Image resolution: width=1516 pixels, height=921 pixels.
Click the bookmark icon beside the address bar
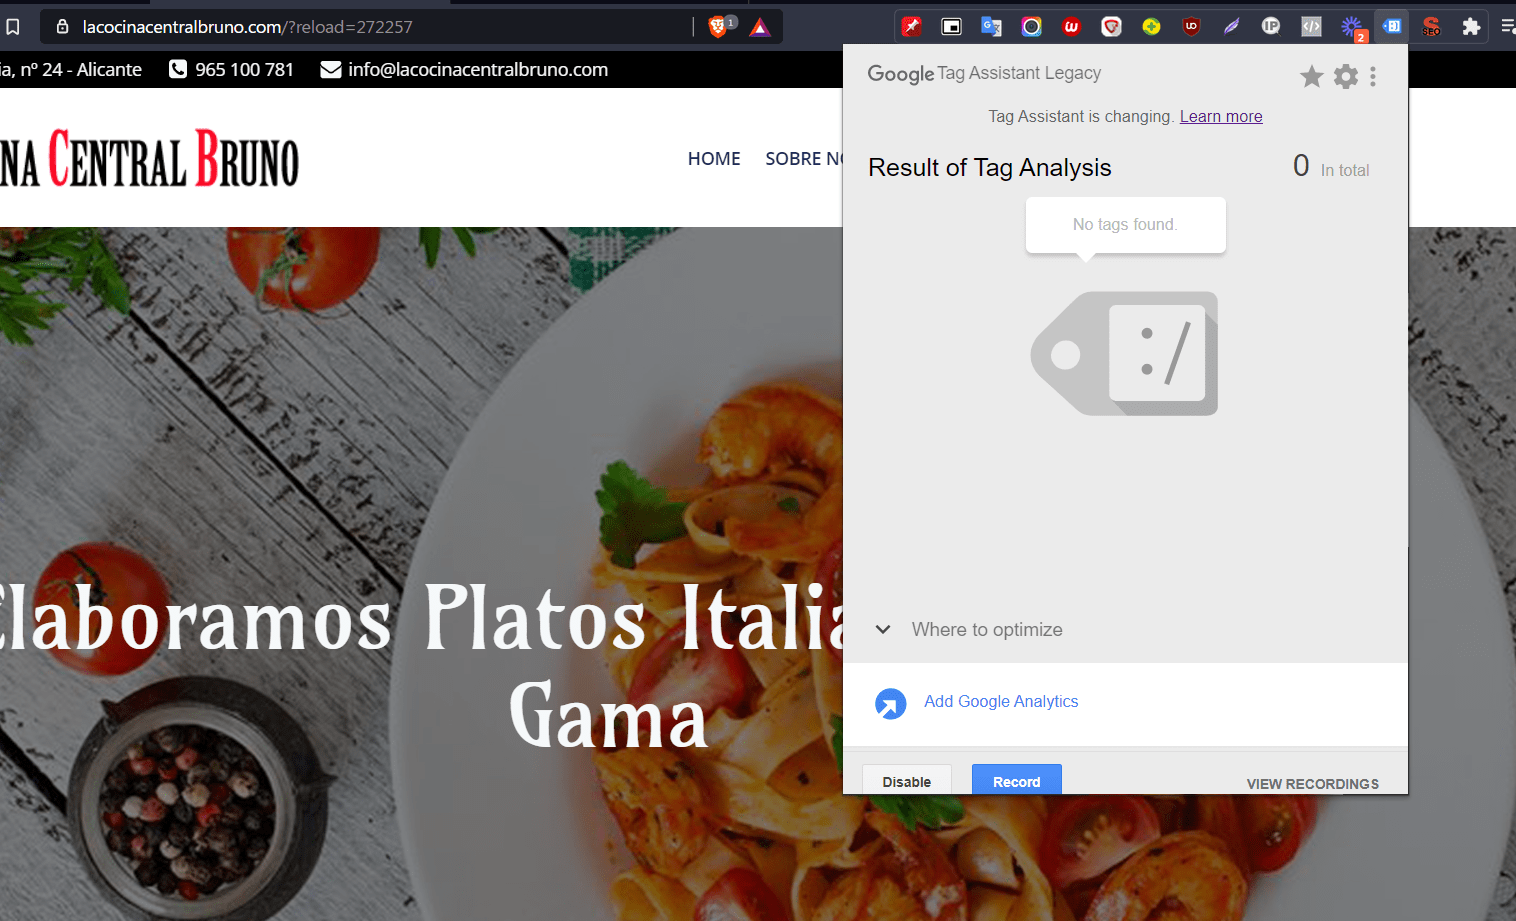click(13, 27)
